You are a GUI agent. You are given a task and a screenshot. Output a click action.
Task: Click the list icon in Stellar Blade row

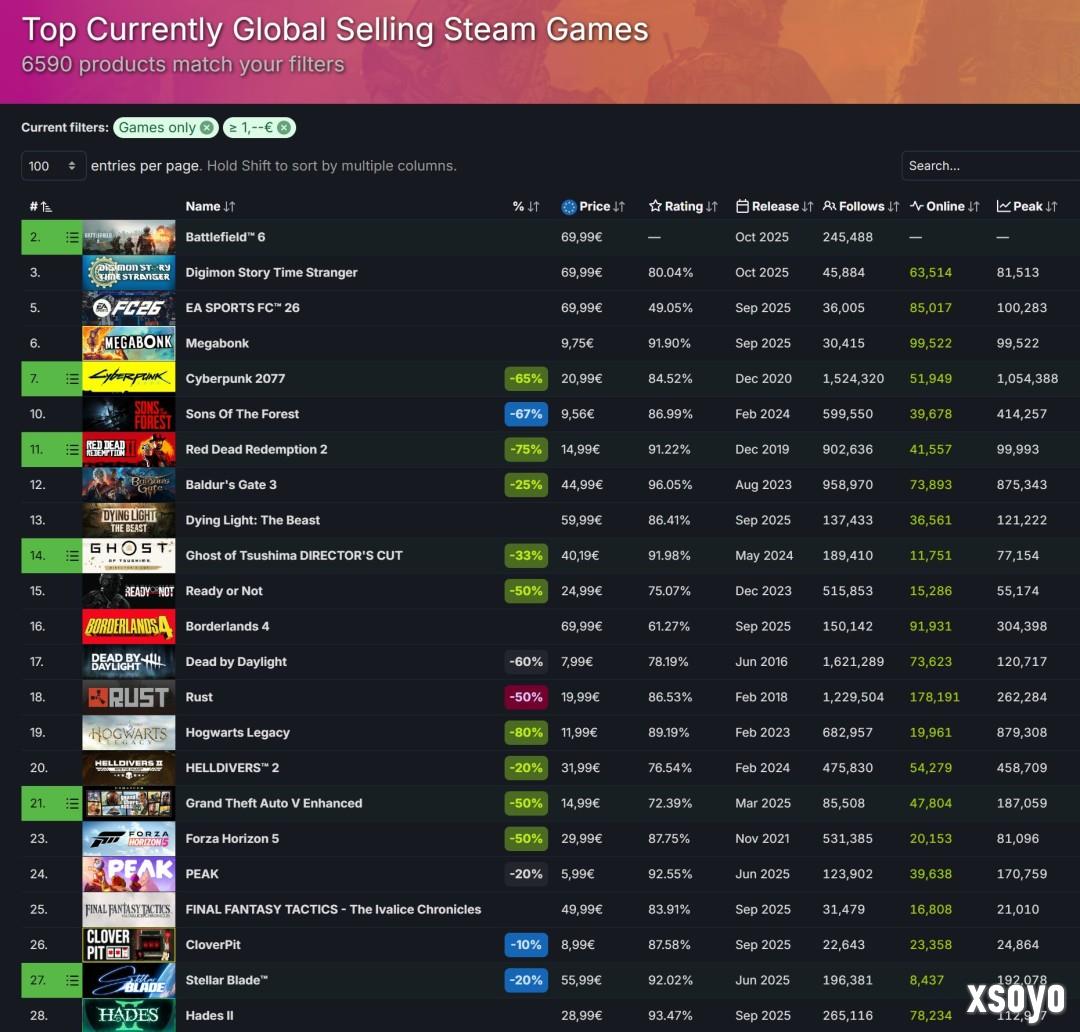coord(72,981)
